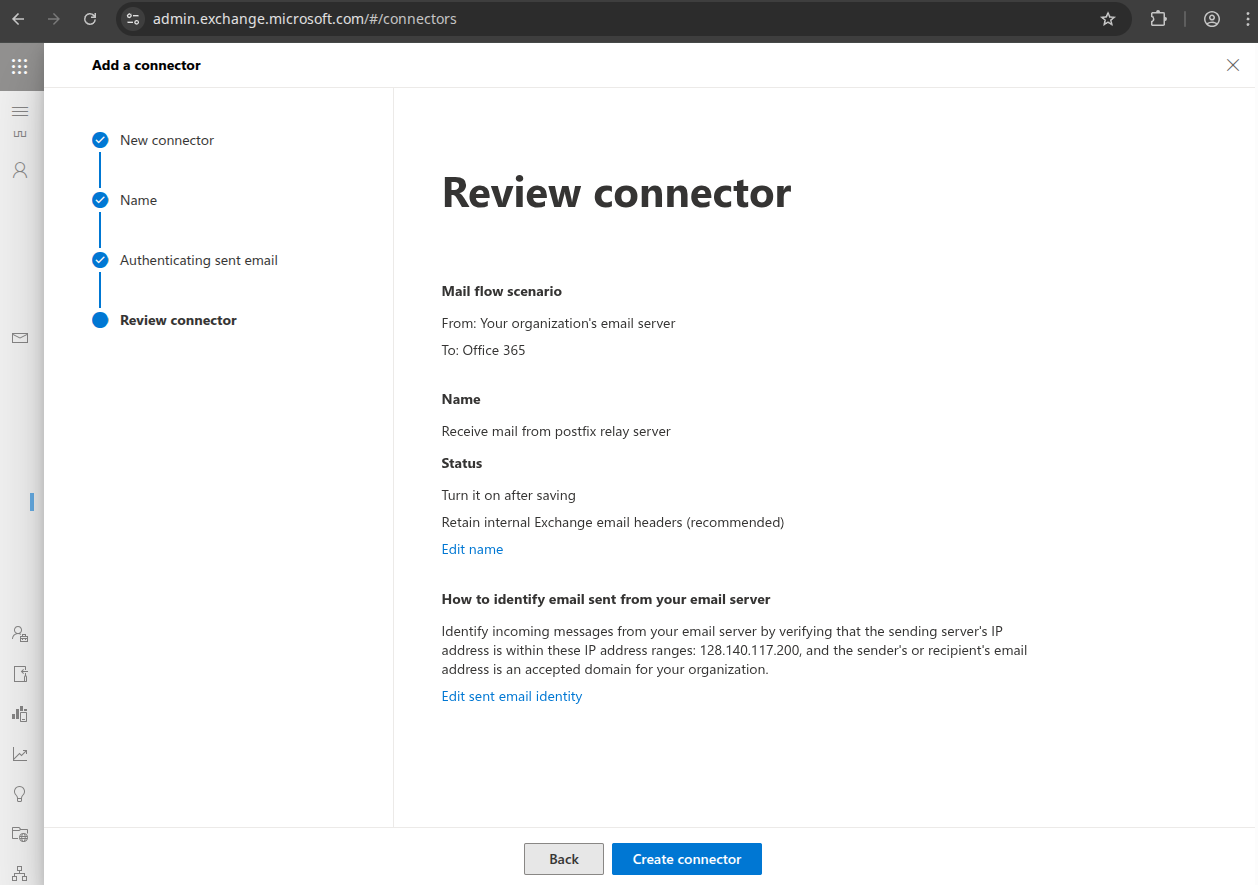1258x885 pixels.
Task: Click the address bar URL
Action: pyautogui.click(x=305, y=19)
